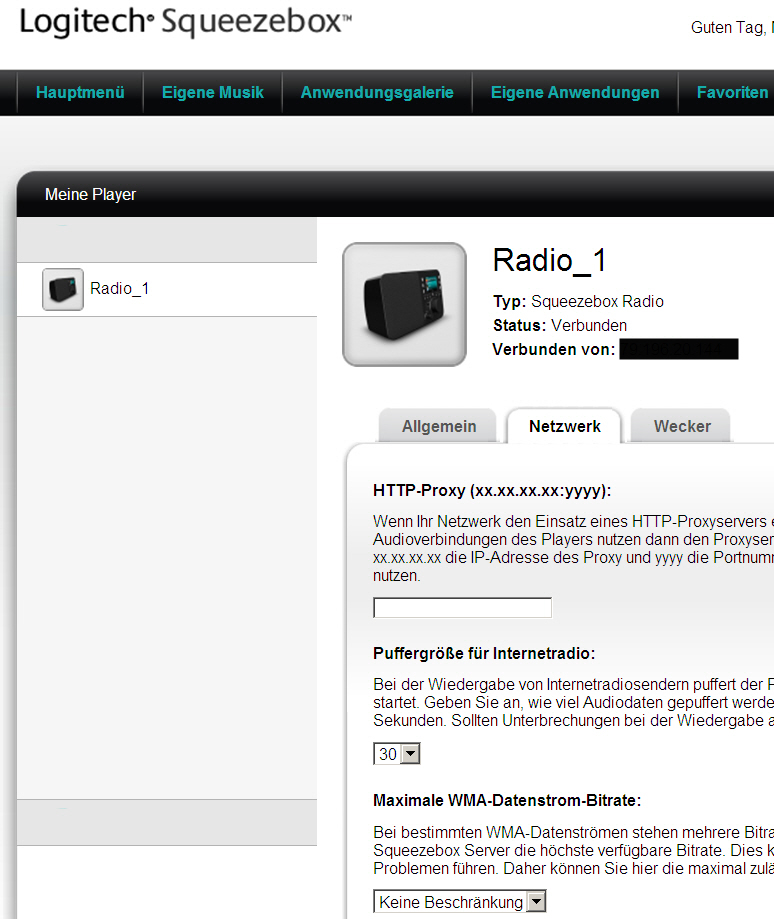Image resolution: width=774 pixels, height=919 pixels.
Task: Open Favoriten from the top navigation
Action: 732,92
